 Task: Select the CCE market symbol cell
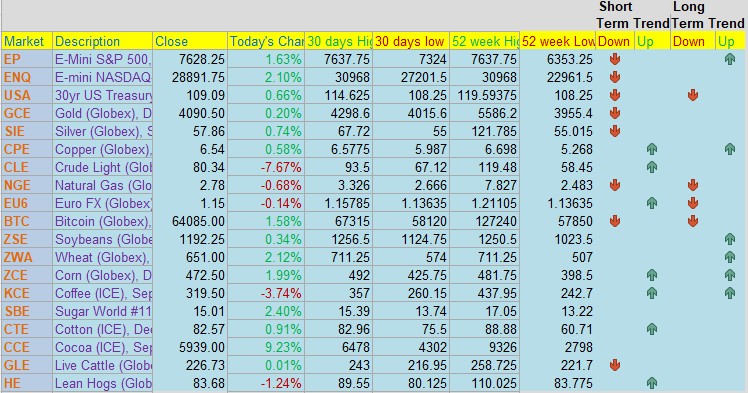click(27, 347)
